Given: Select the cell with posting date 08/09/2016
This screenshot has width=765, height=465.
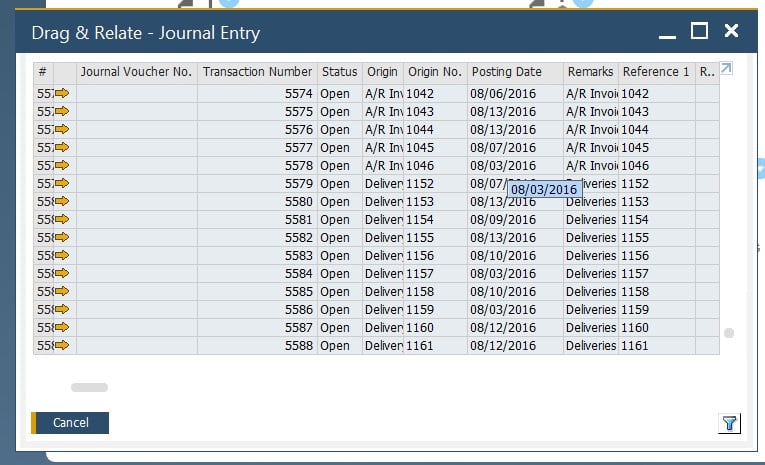Looking at the screenshot, I should [x=503, y=219].
